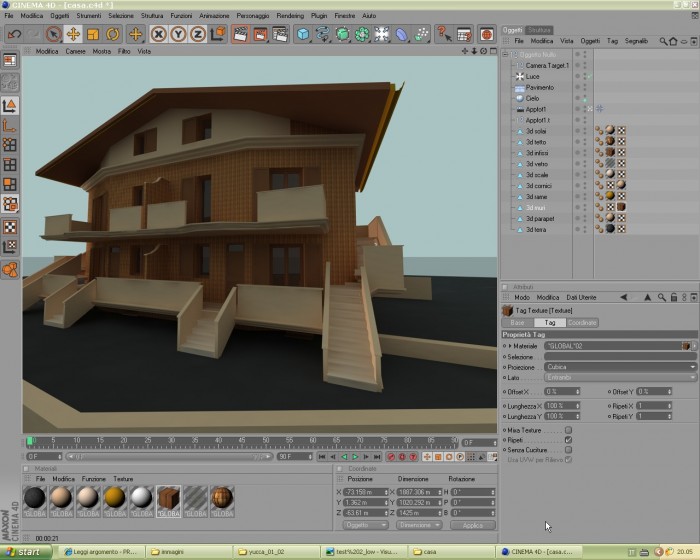This screenshot has width=700, height=560.
Task: Switch world/object coordinate system icon
Action: pyautogui.click(x=217, y=34)
